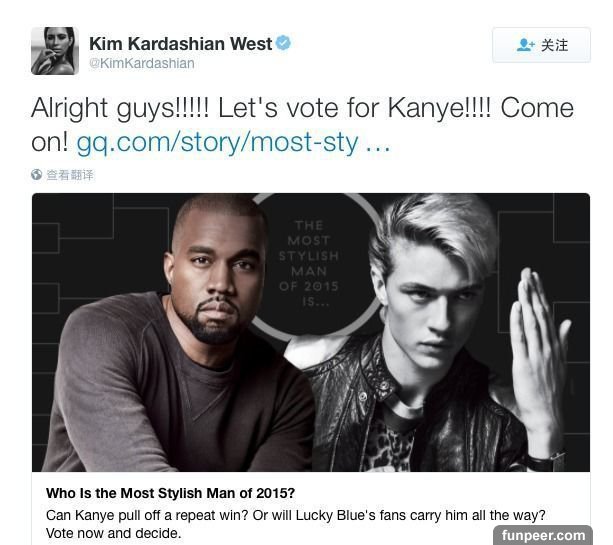Open the gq.com/story/most-sty link
Viewport: 613px width, 545px height.
click(x=217, y=142)
